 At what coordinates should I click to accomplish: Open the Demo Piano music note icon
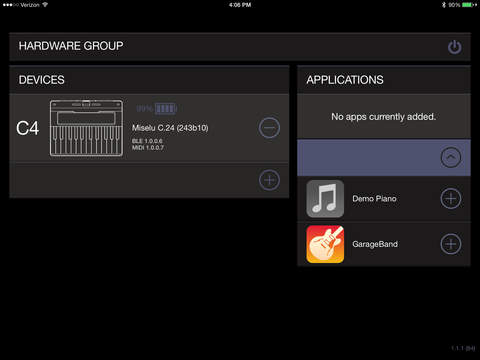pyautogui.click(x=325, y=199)
